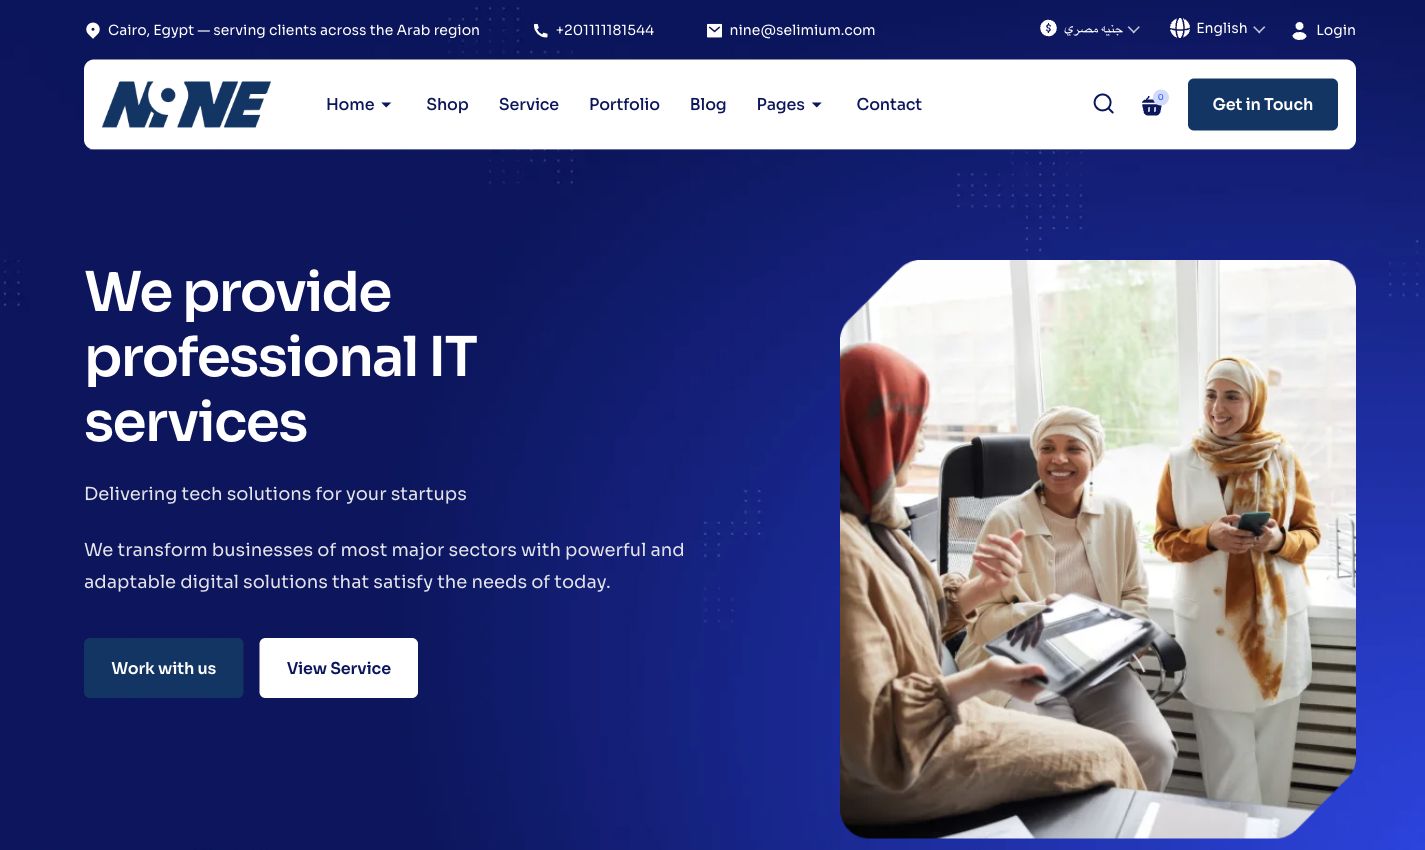Image resolution: width=1425 pixels, height=850 pixels.
Task: Click the currency dollar coin icon
Action: 1048,28
